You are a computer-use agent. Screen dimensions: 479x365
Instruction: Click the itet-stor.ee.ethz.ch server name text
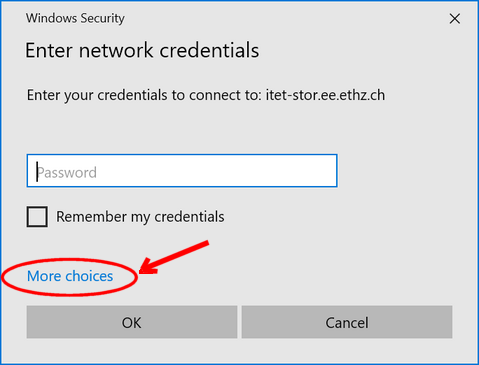pyautogui.click(x=325, y=95)
